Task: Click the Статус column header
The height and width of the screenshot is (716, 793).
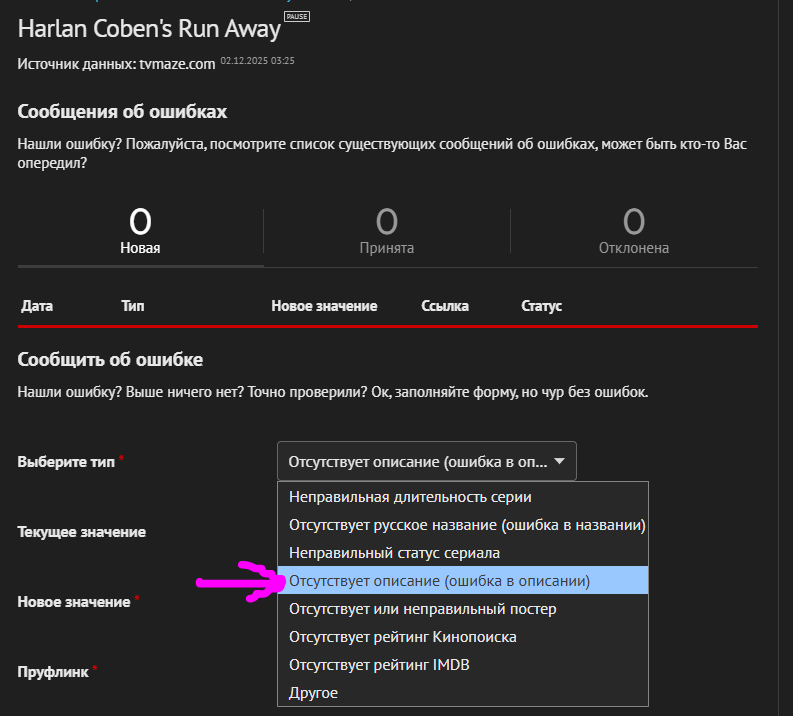Action: (x=541, y=306)
